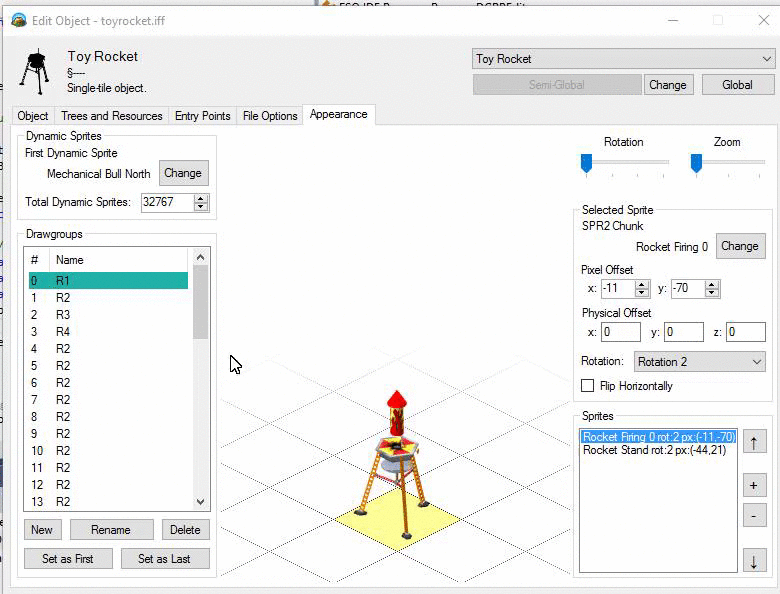Select drawgroup row number 13
Image resolution: width=780 pixels, height=594 pixels.
108,501
